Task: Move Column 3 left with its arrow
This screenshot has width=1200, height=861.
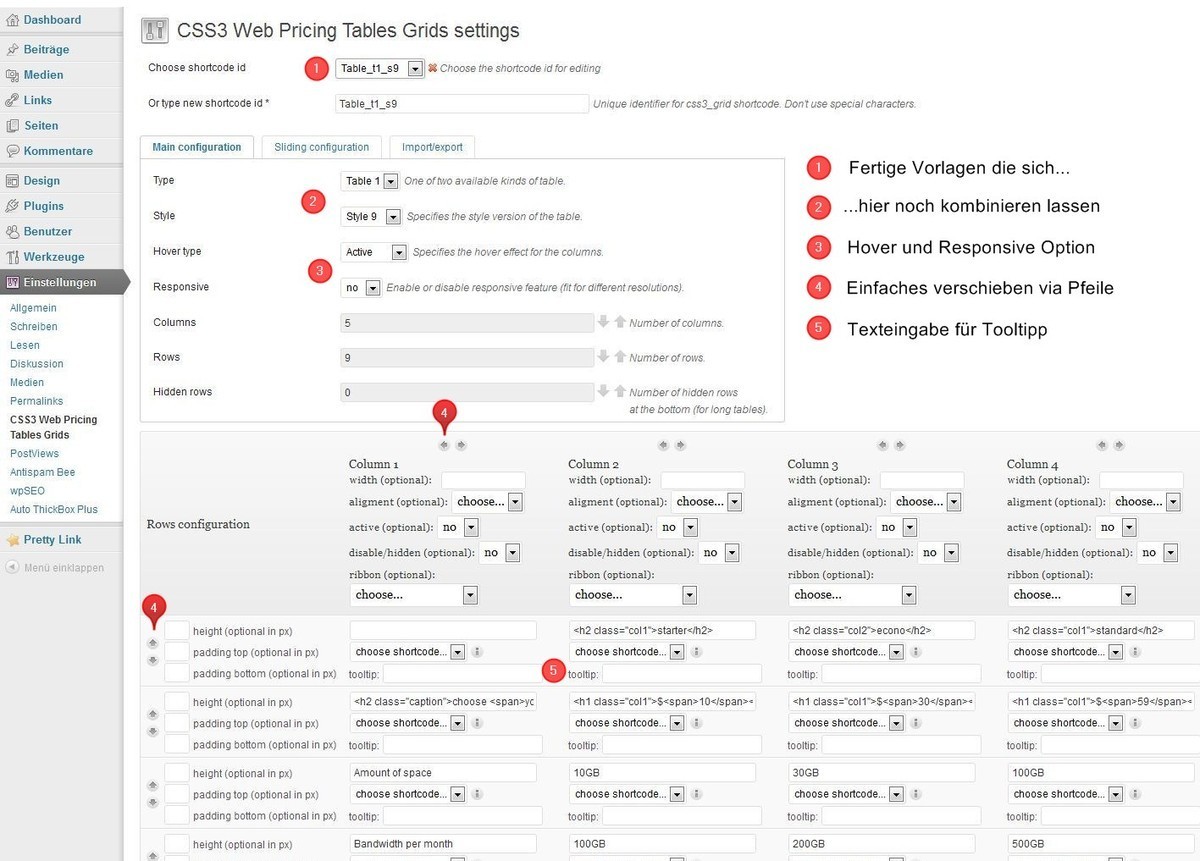Action: point(883,445)
